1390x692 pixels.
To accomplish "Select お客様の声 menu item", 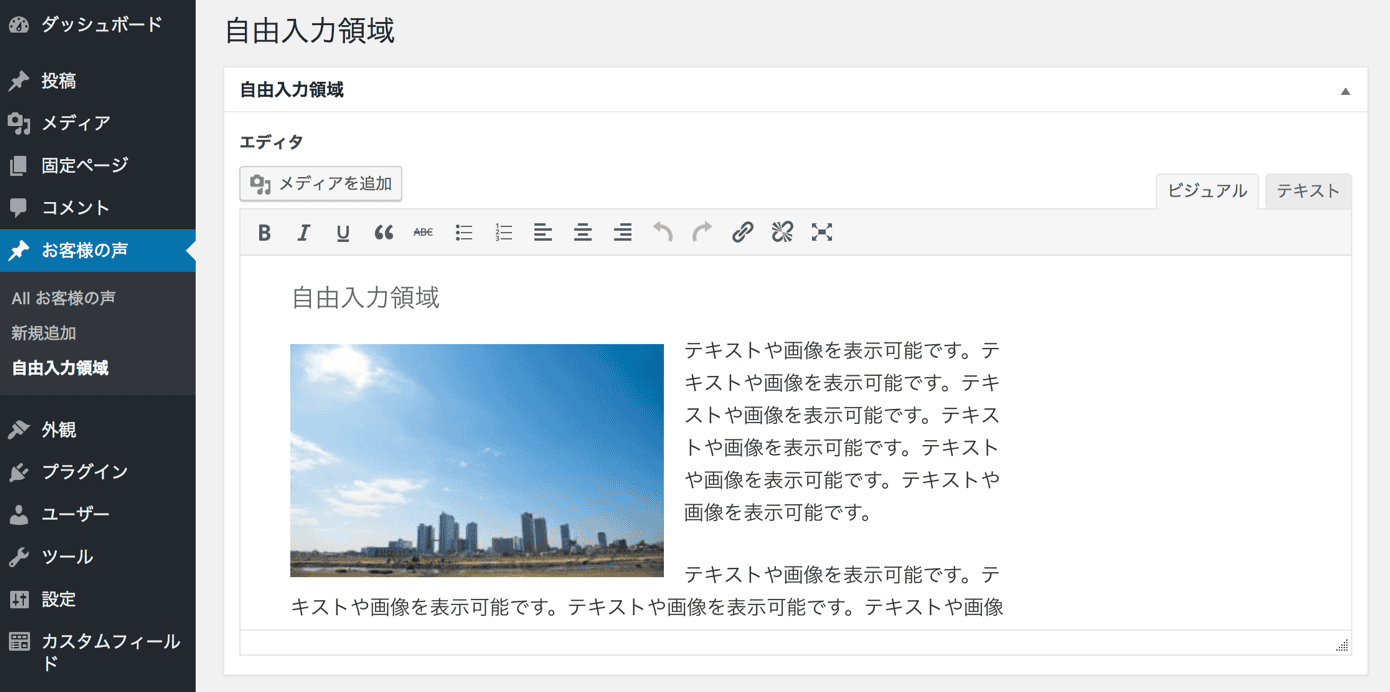I will [x=98, y=250].
